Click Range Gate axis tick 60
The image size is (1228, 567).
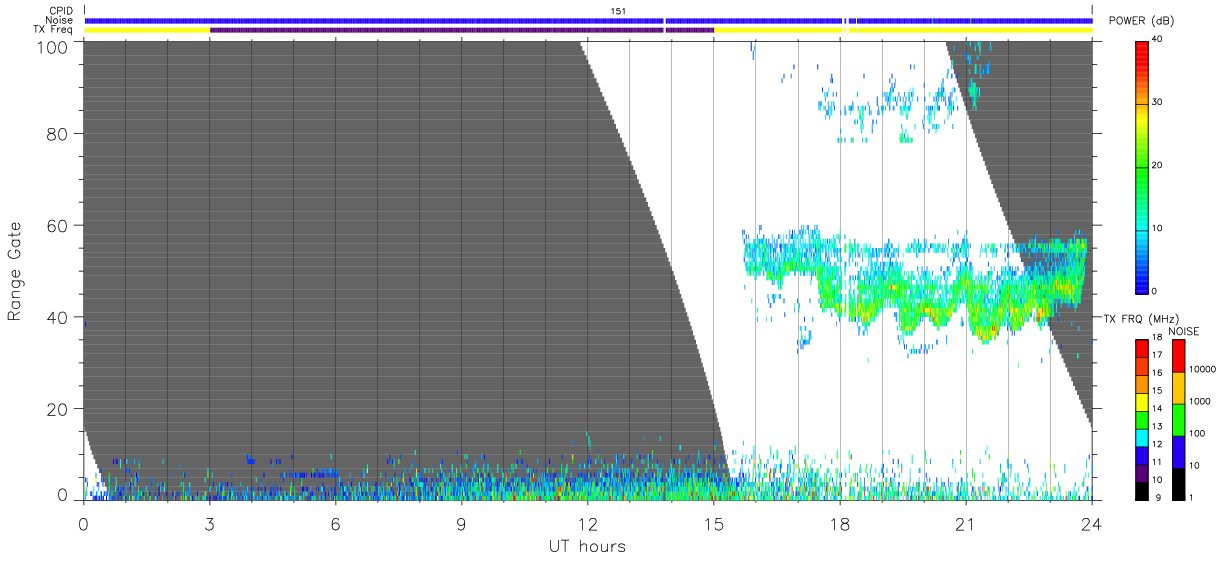pyautogui.click(x=60, y=226)
